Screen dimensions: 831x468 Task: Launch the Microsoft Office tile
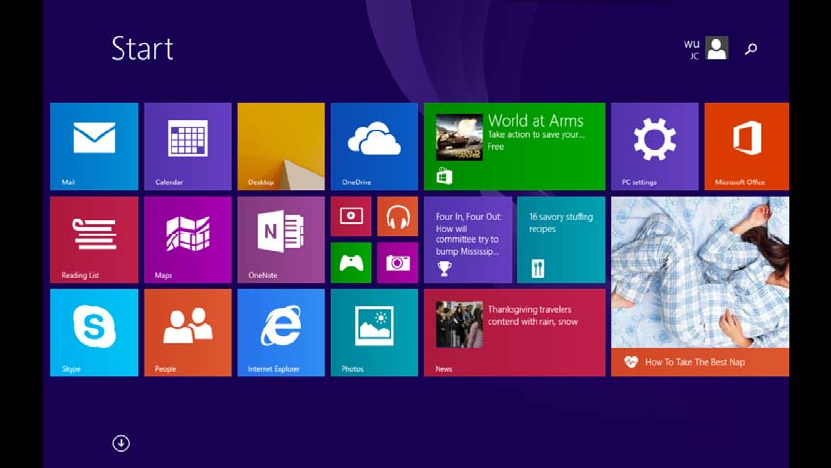tap(747, 146)
